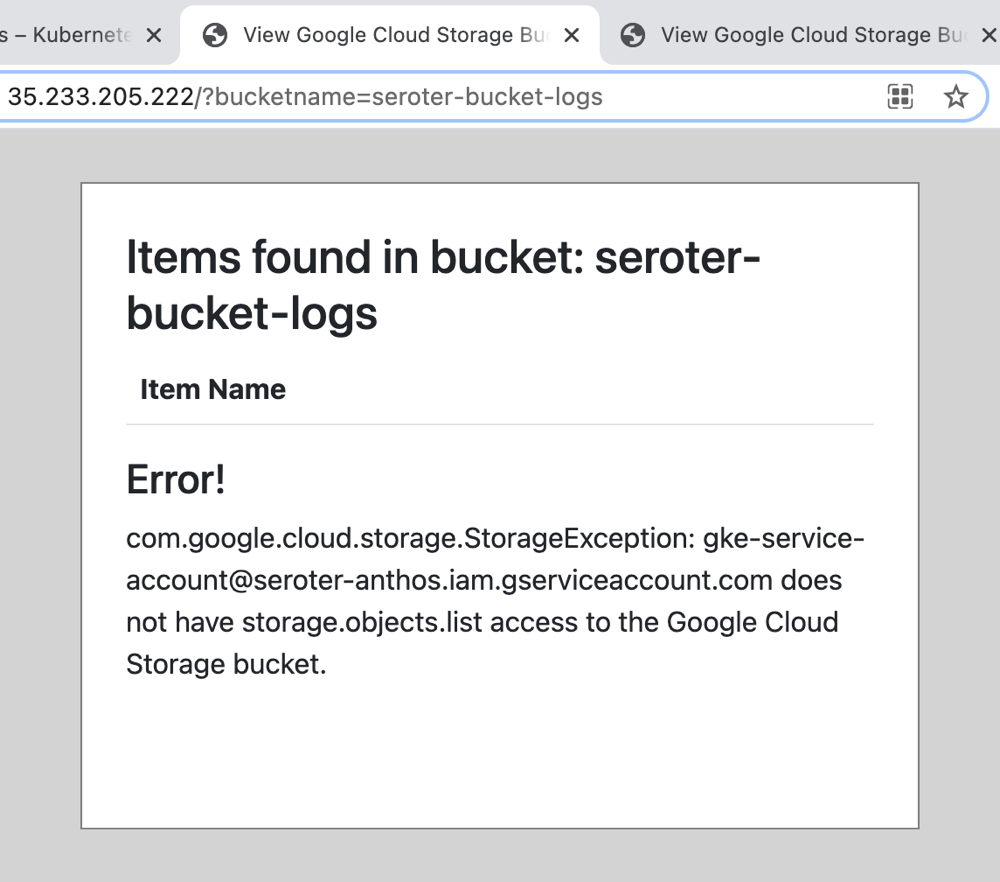The width and height of the screenshot is (1000, 882).
Task: Click the IP address 35.233.205.222 in the address bar
Action: (100, 97)
